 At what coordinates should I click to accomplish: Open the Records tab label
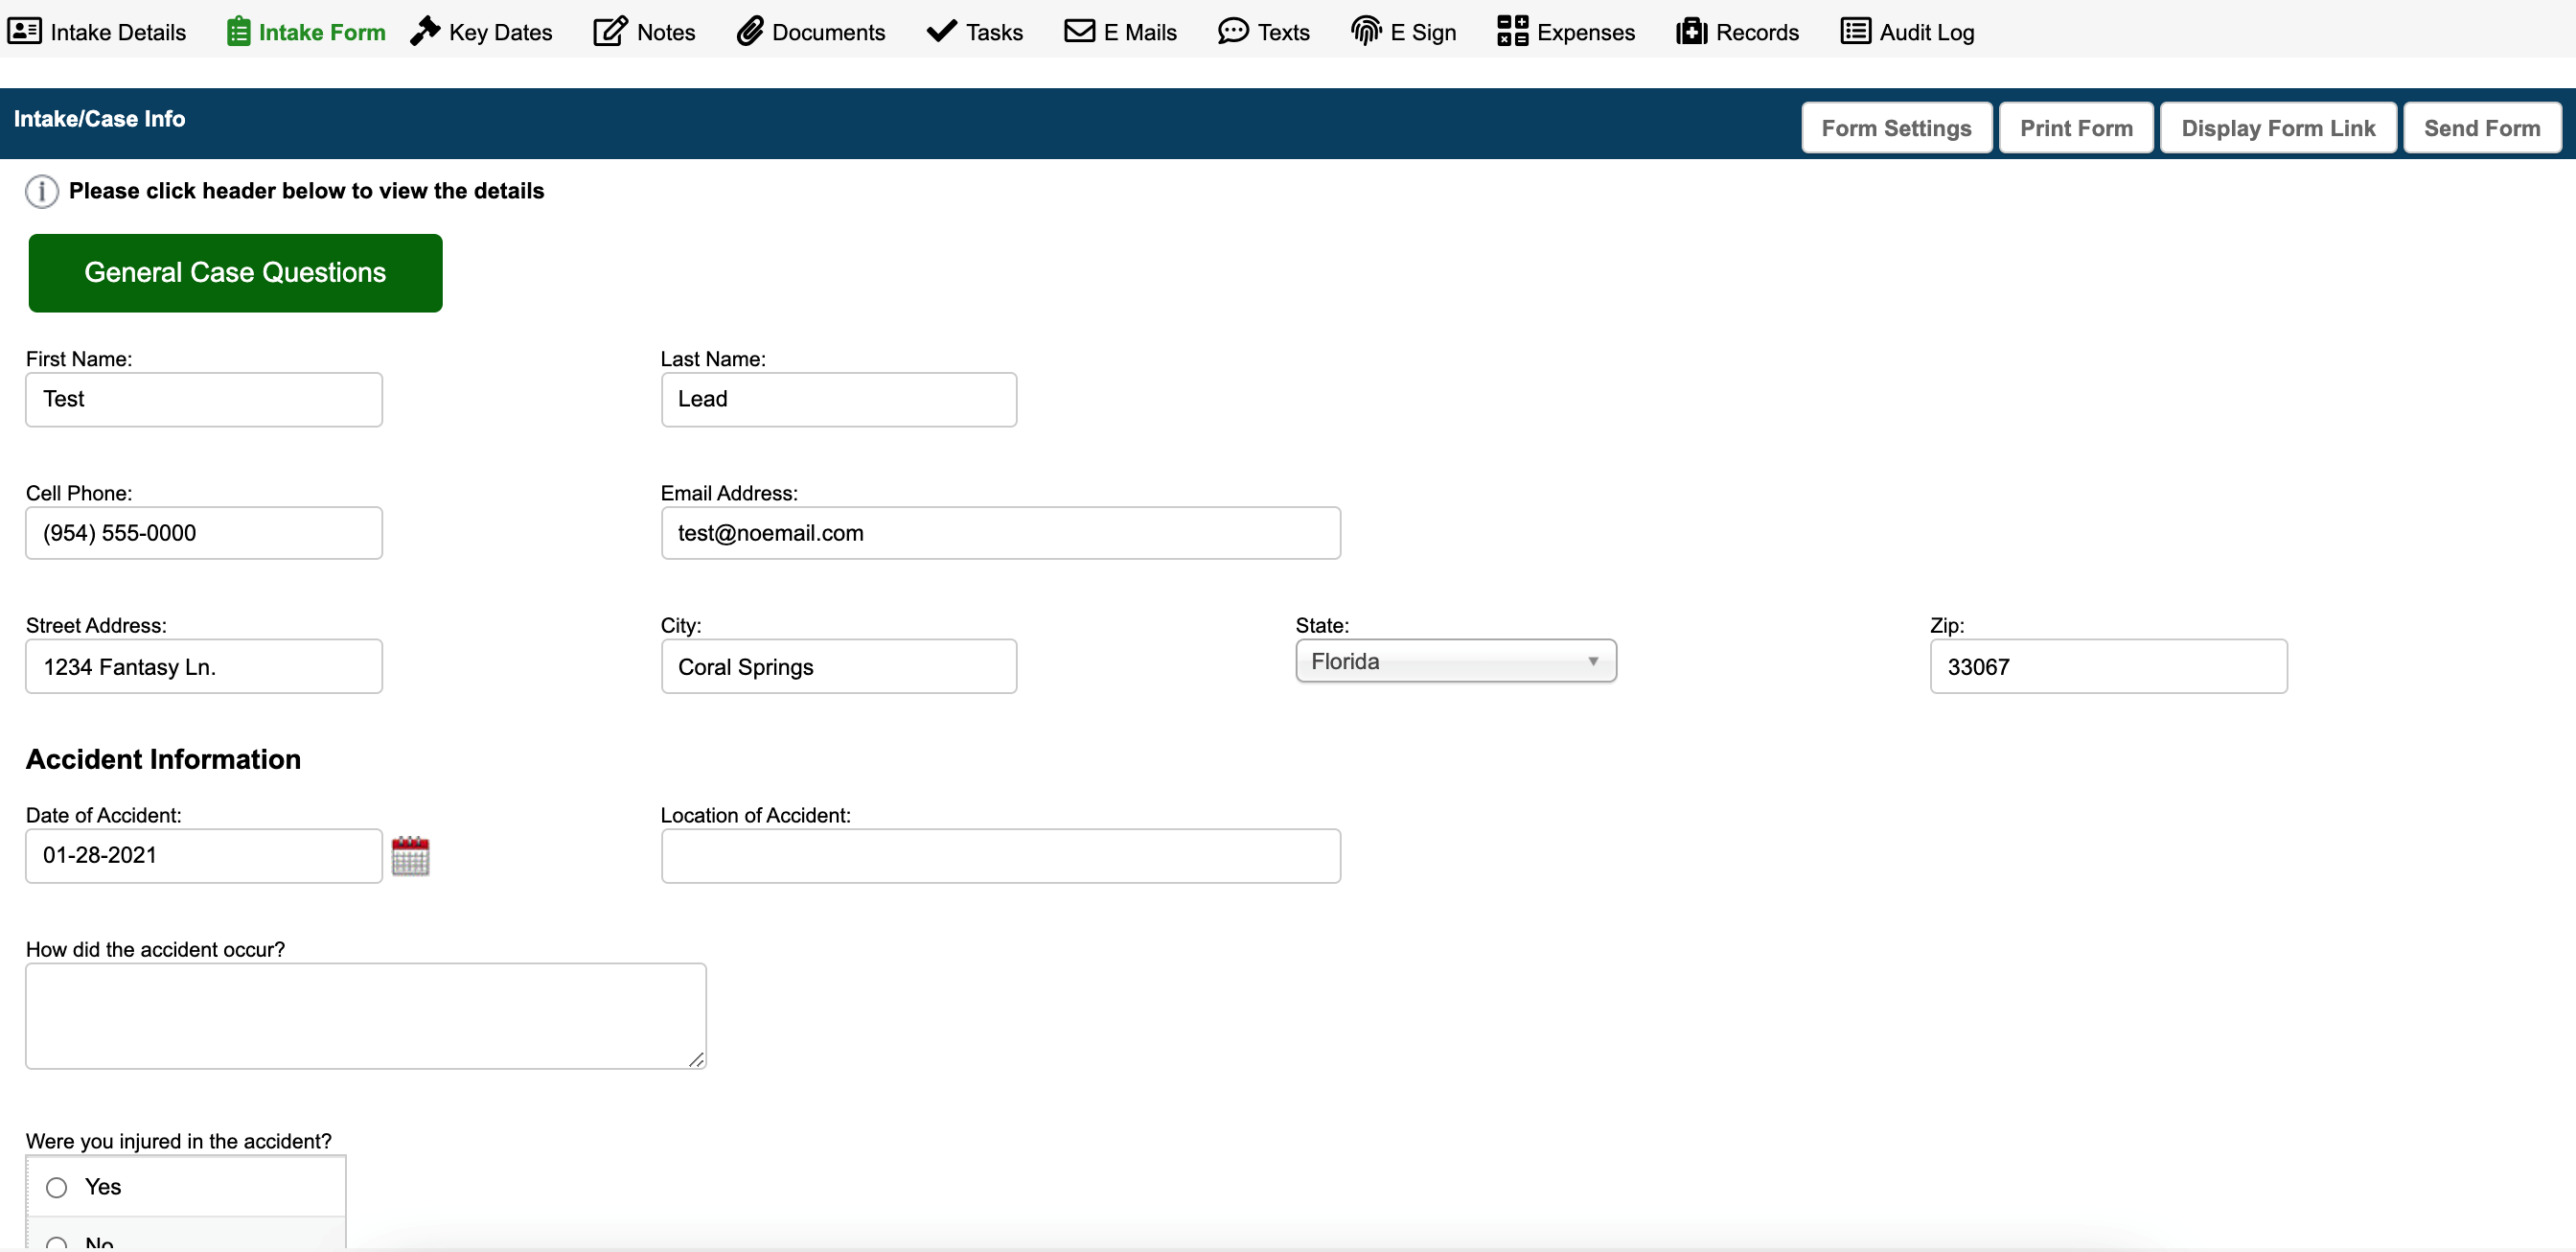pos(1757,32)
